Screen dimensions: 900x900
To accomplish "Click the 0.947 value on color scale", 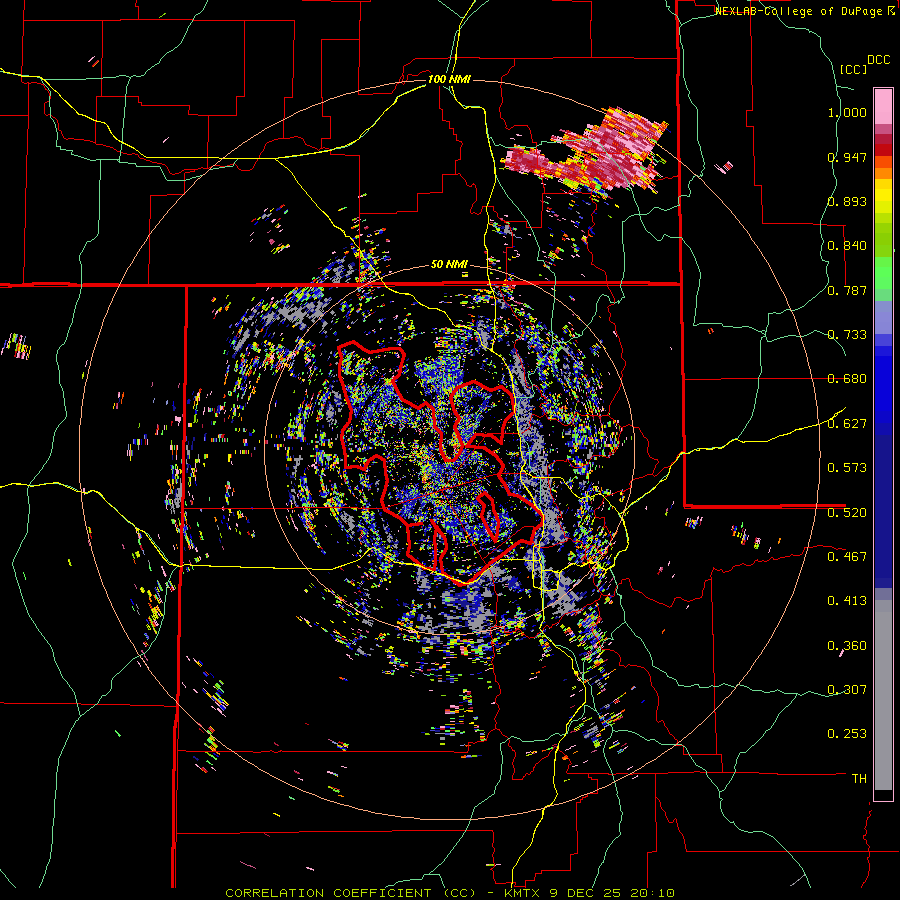I will tap(847, 157).
